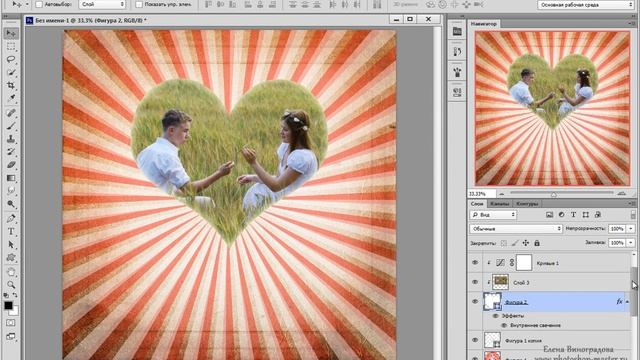The height and width of the screenshot is (360, 640).
Task: Open the Обычные blend mode dropdown
Action: coord(516,229)
